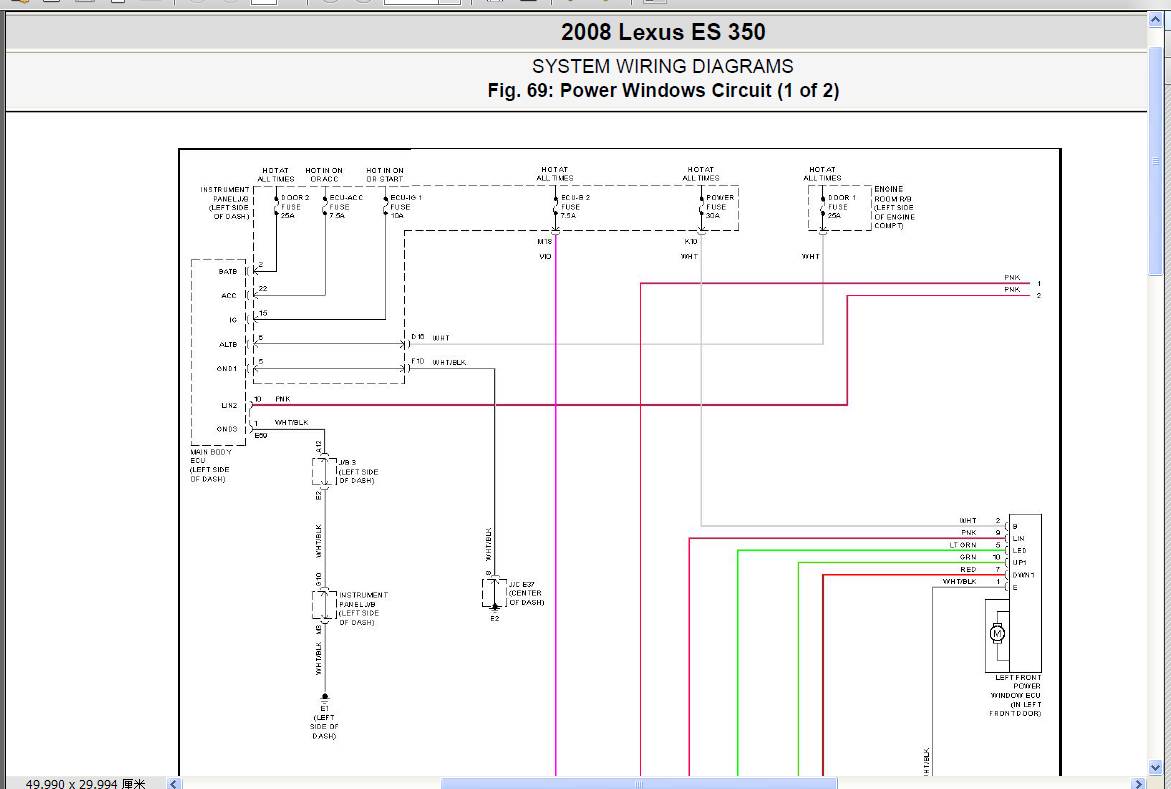Screen dimensions: 1171x789
Task: Click the 'SYSTEM WIRING DIAGRAMS' title text
Action: 662,66
